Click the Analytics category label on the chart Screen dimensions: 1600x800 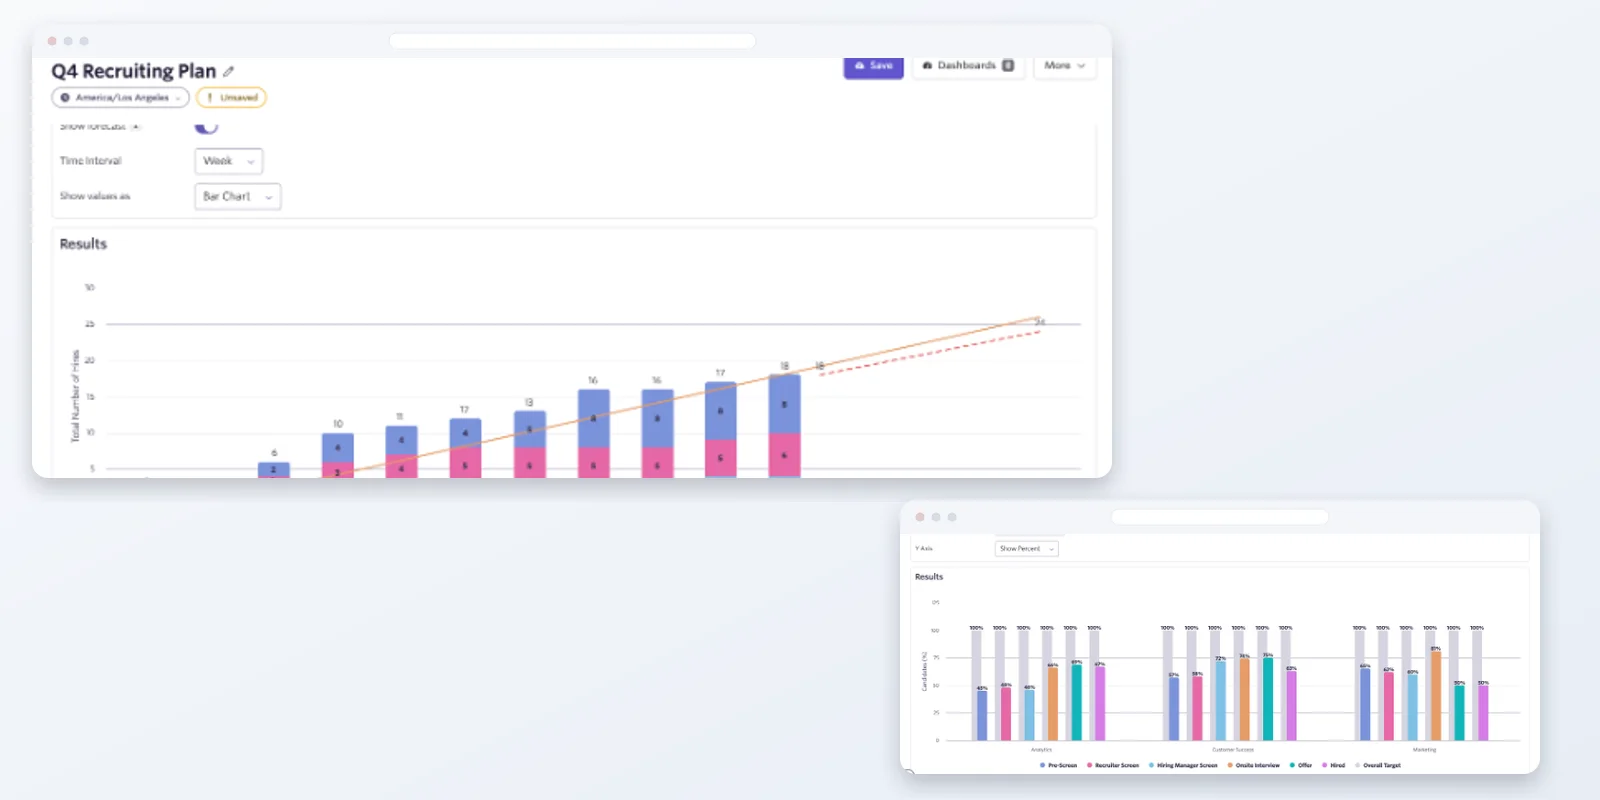coord(1041,749)
